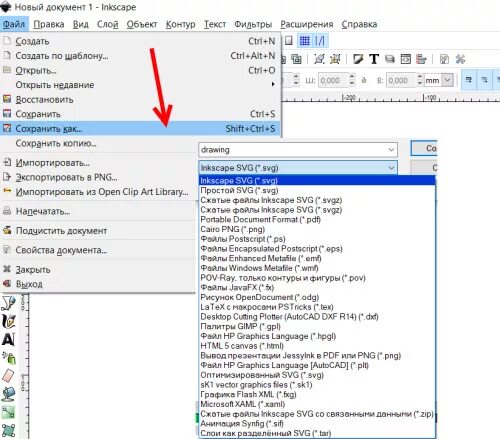
Task: Toggle second blue transform-affect button
Action: point(485,80)
